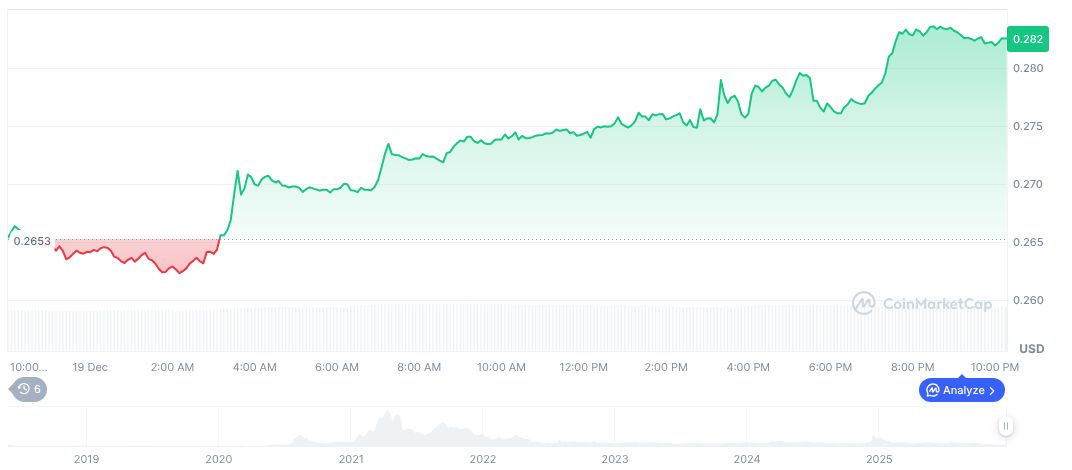The height and width of the screenshot is (470, 1072).
Task: Click the chevron arrow on Analyze
Action: coord(992,391)
